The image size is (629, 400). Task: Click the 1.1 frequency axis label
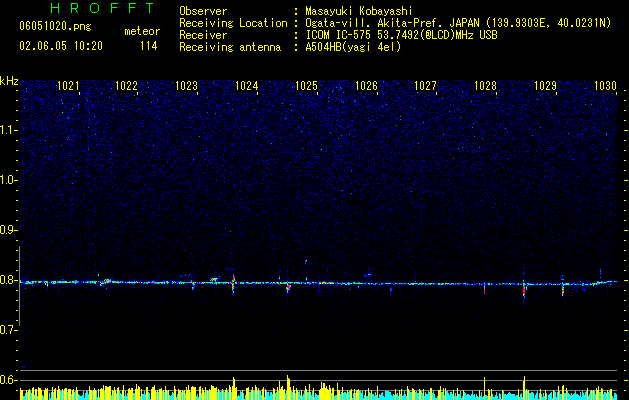[x=9, y=130]
